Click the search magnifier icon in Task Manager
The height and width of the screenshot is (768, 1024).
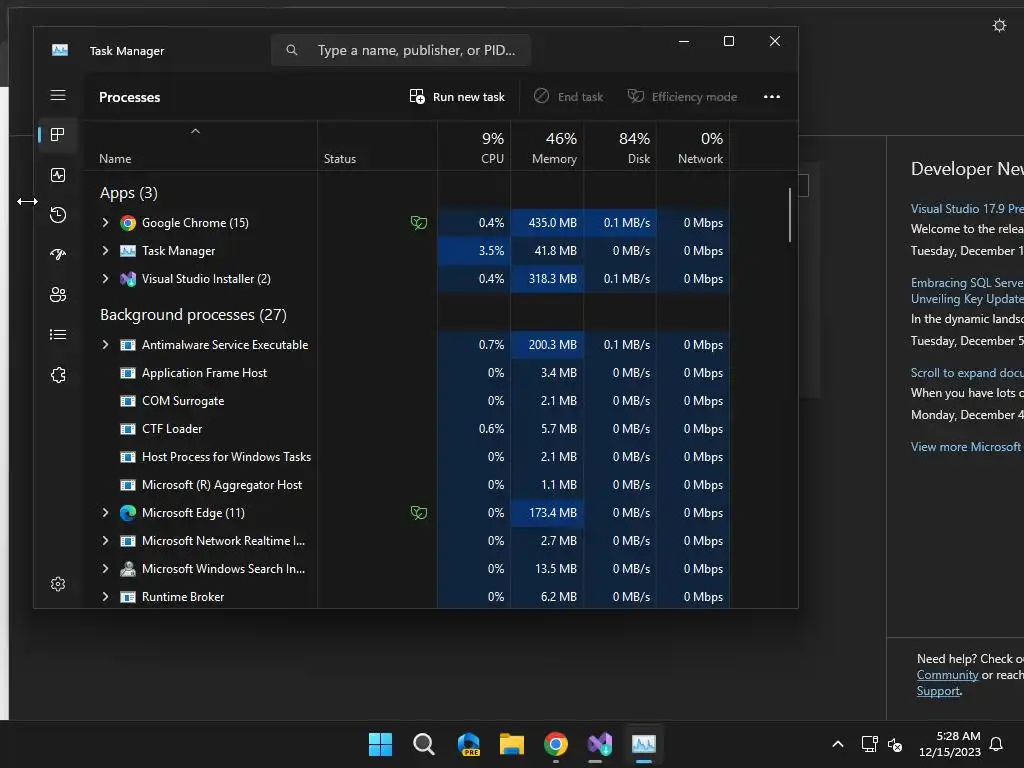[x=292, y=50]
